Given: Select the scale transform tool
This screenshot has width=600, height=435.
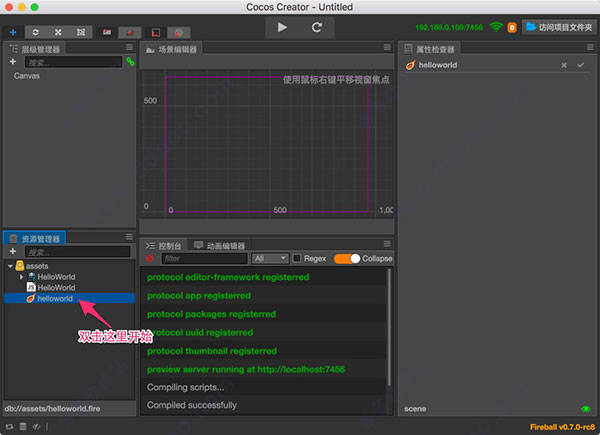Looking at the screenshot, I should [x=58, y=32].
